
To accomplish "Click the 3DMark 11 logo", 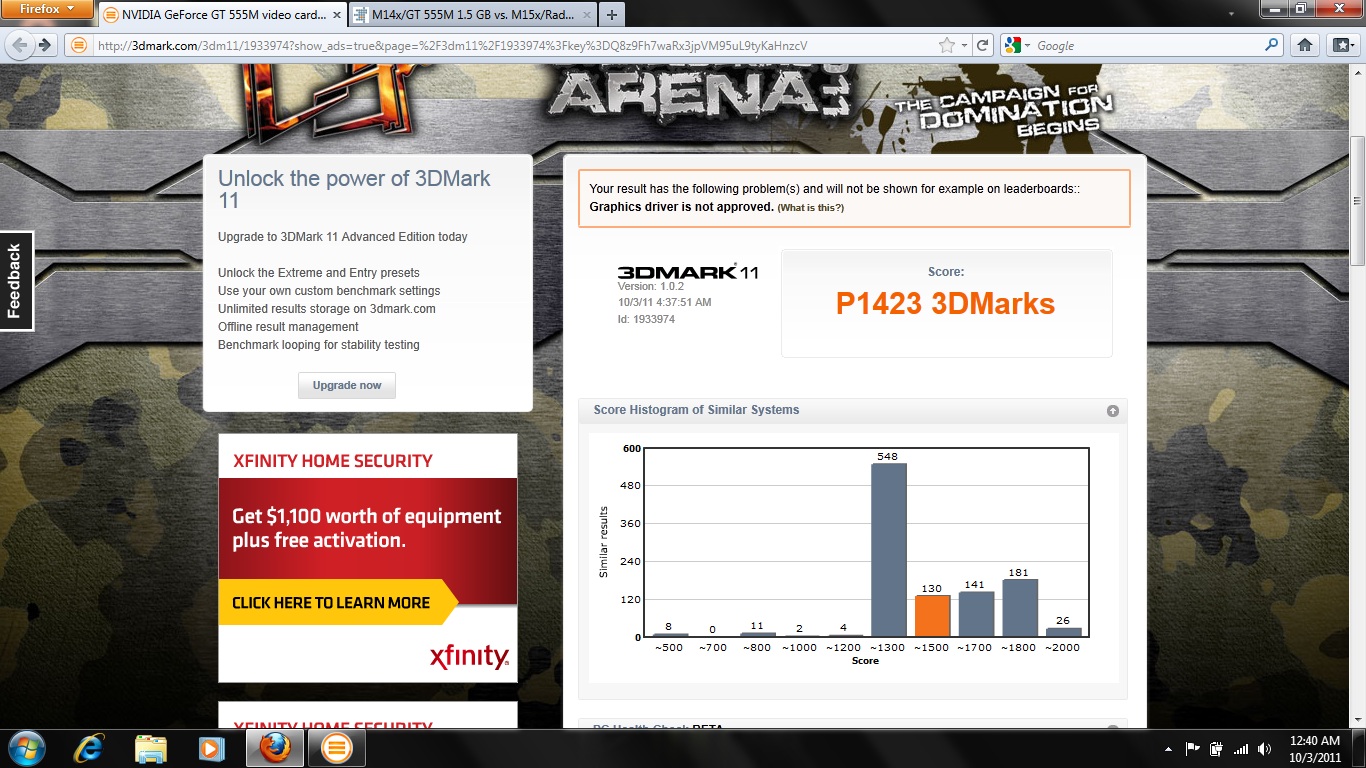I will point(687,271).
